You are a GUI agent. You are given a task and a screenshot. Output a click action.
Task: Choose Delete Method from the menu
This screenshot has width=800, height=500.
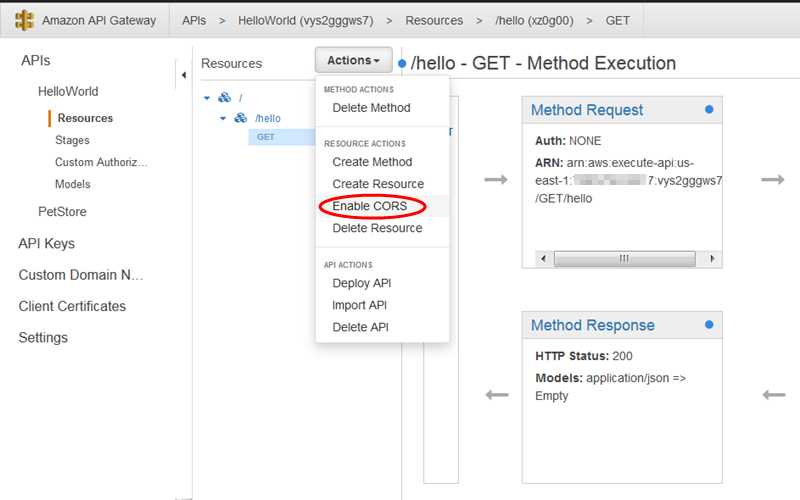click(371, 108)
